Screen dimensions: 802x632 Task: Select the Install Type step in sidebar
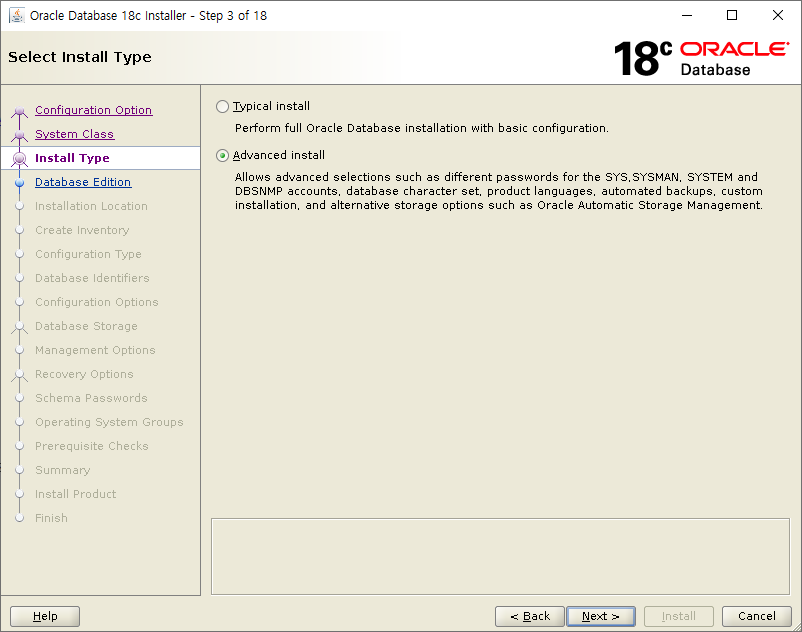coord(72,158)
